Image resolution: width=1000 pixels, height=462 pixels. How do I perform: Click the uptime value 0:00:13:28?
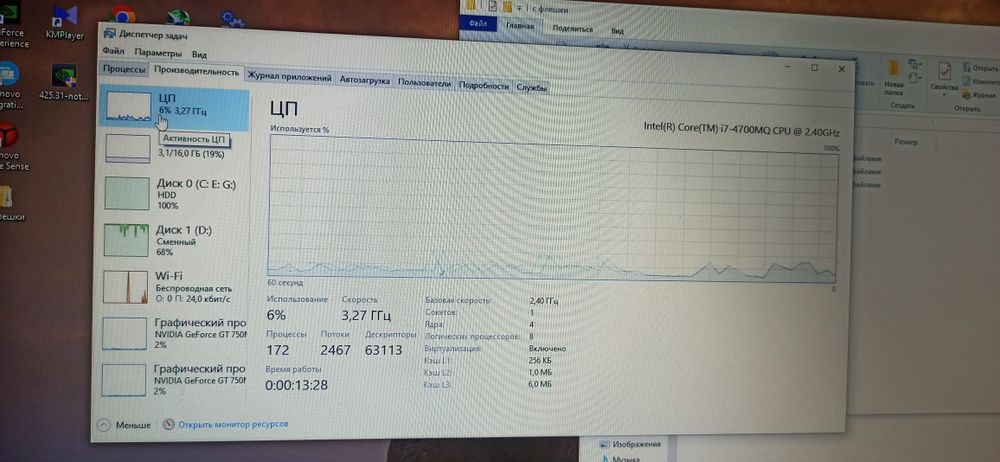[x=296, y=385]
